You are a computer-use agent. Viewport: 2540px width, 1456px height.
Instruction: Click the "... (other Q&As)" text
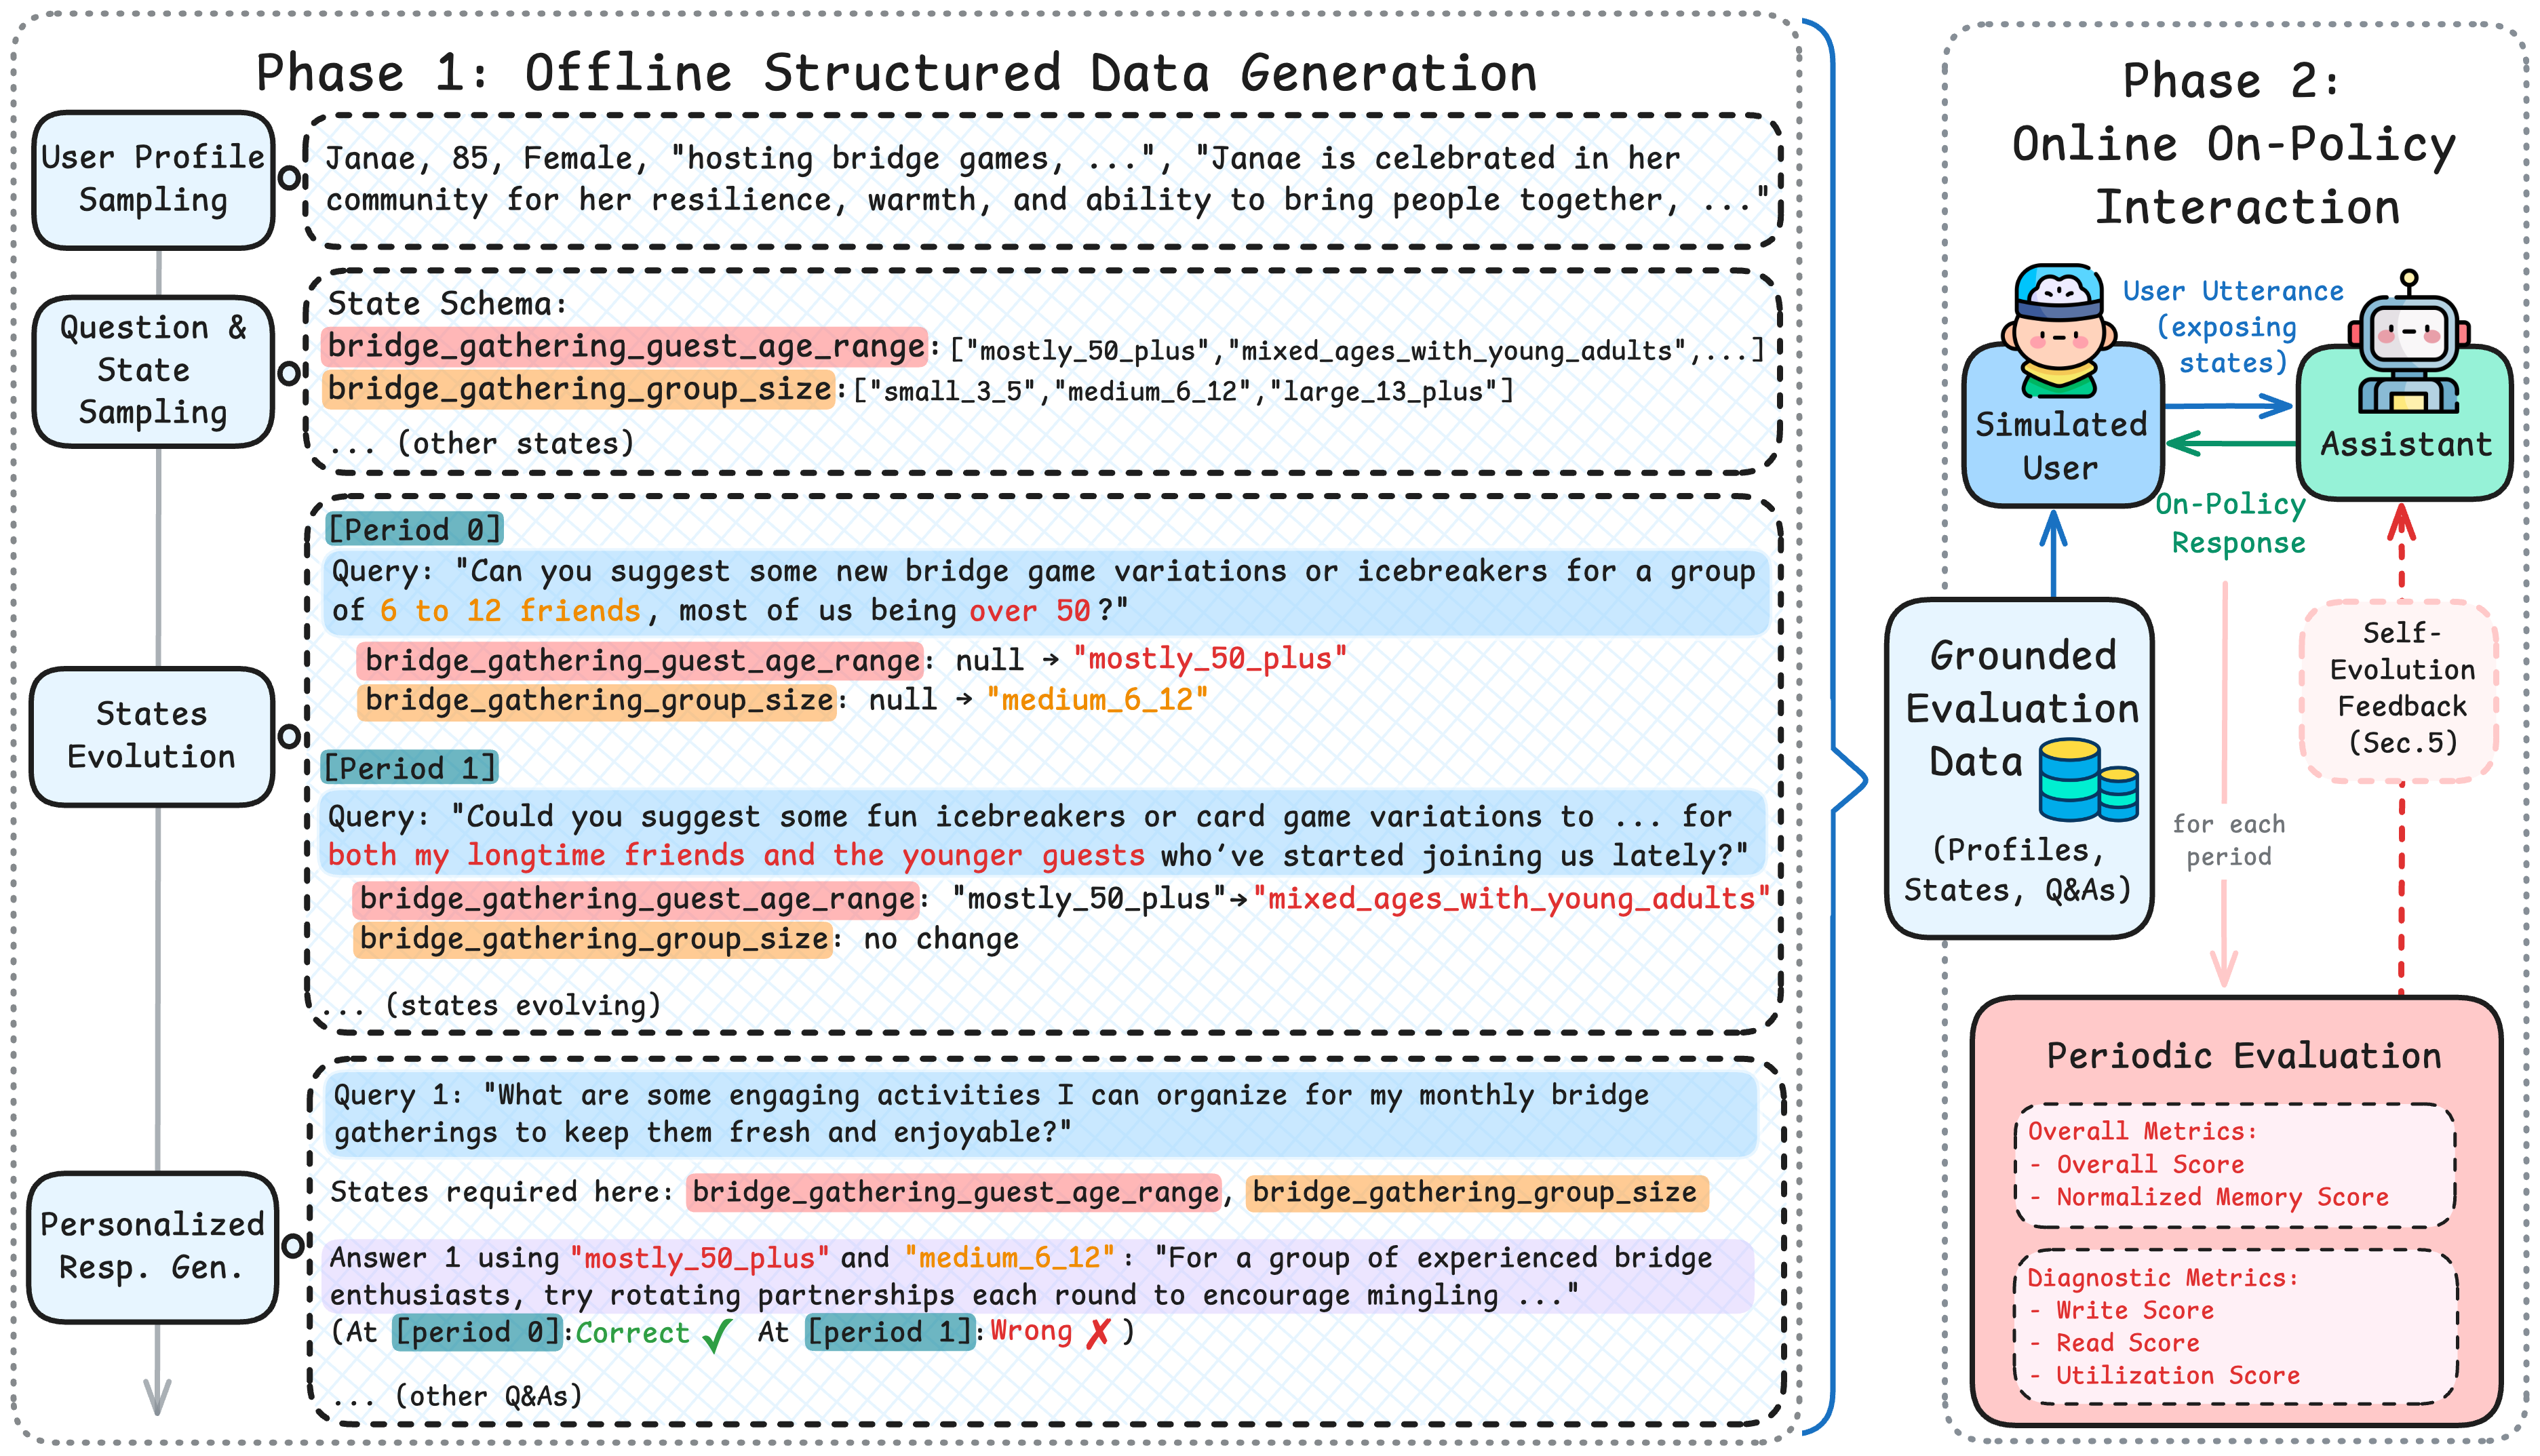458,1396
